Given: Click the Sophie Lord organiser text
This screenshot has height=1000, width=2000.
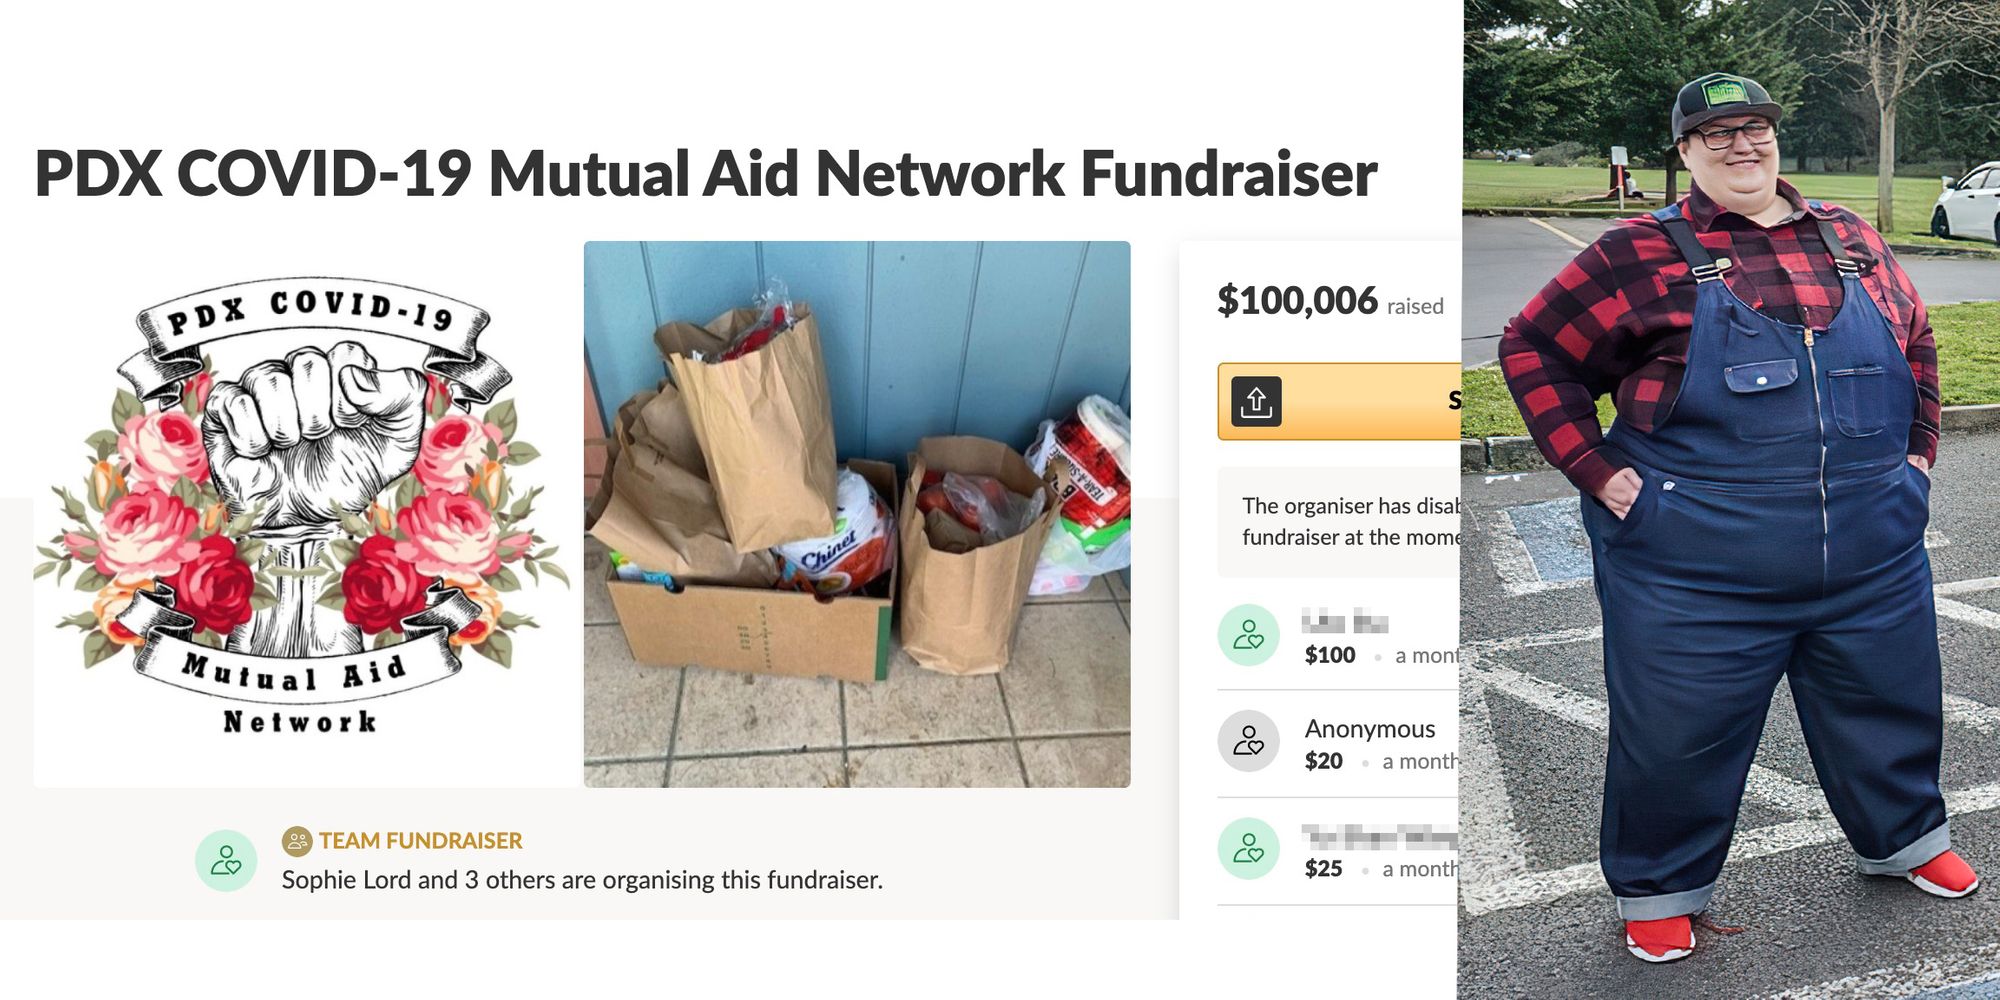Looking at the screenshot, I should (x=582, y=880).
